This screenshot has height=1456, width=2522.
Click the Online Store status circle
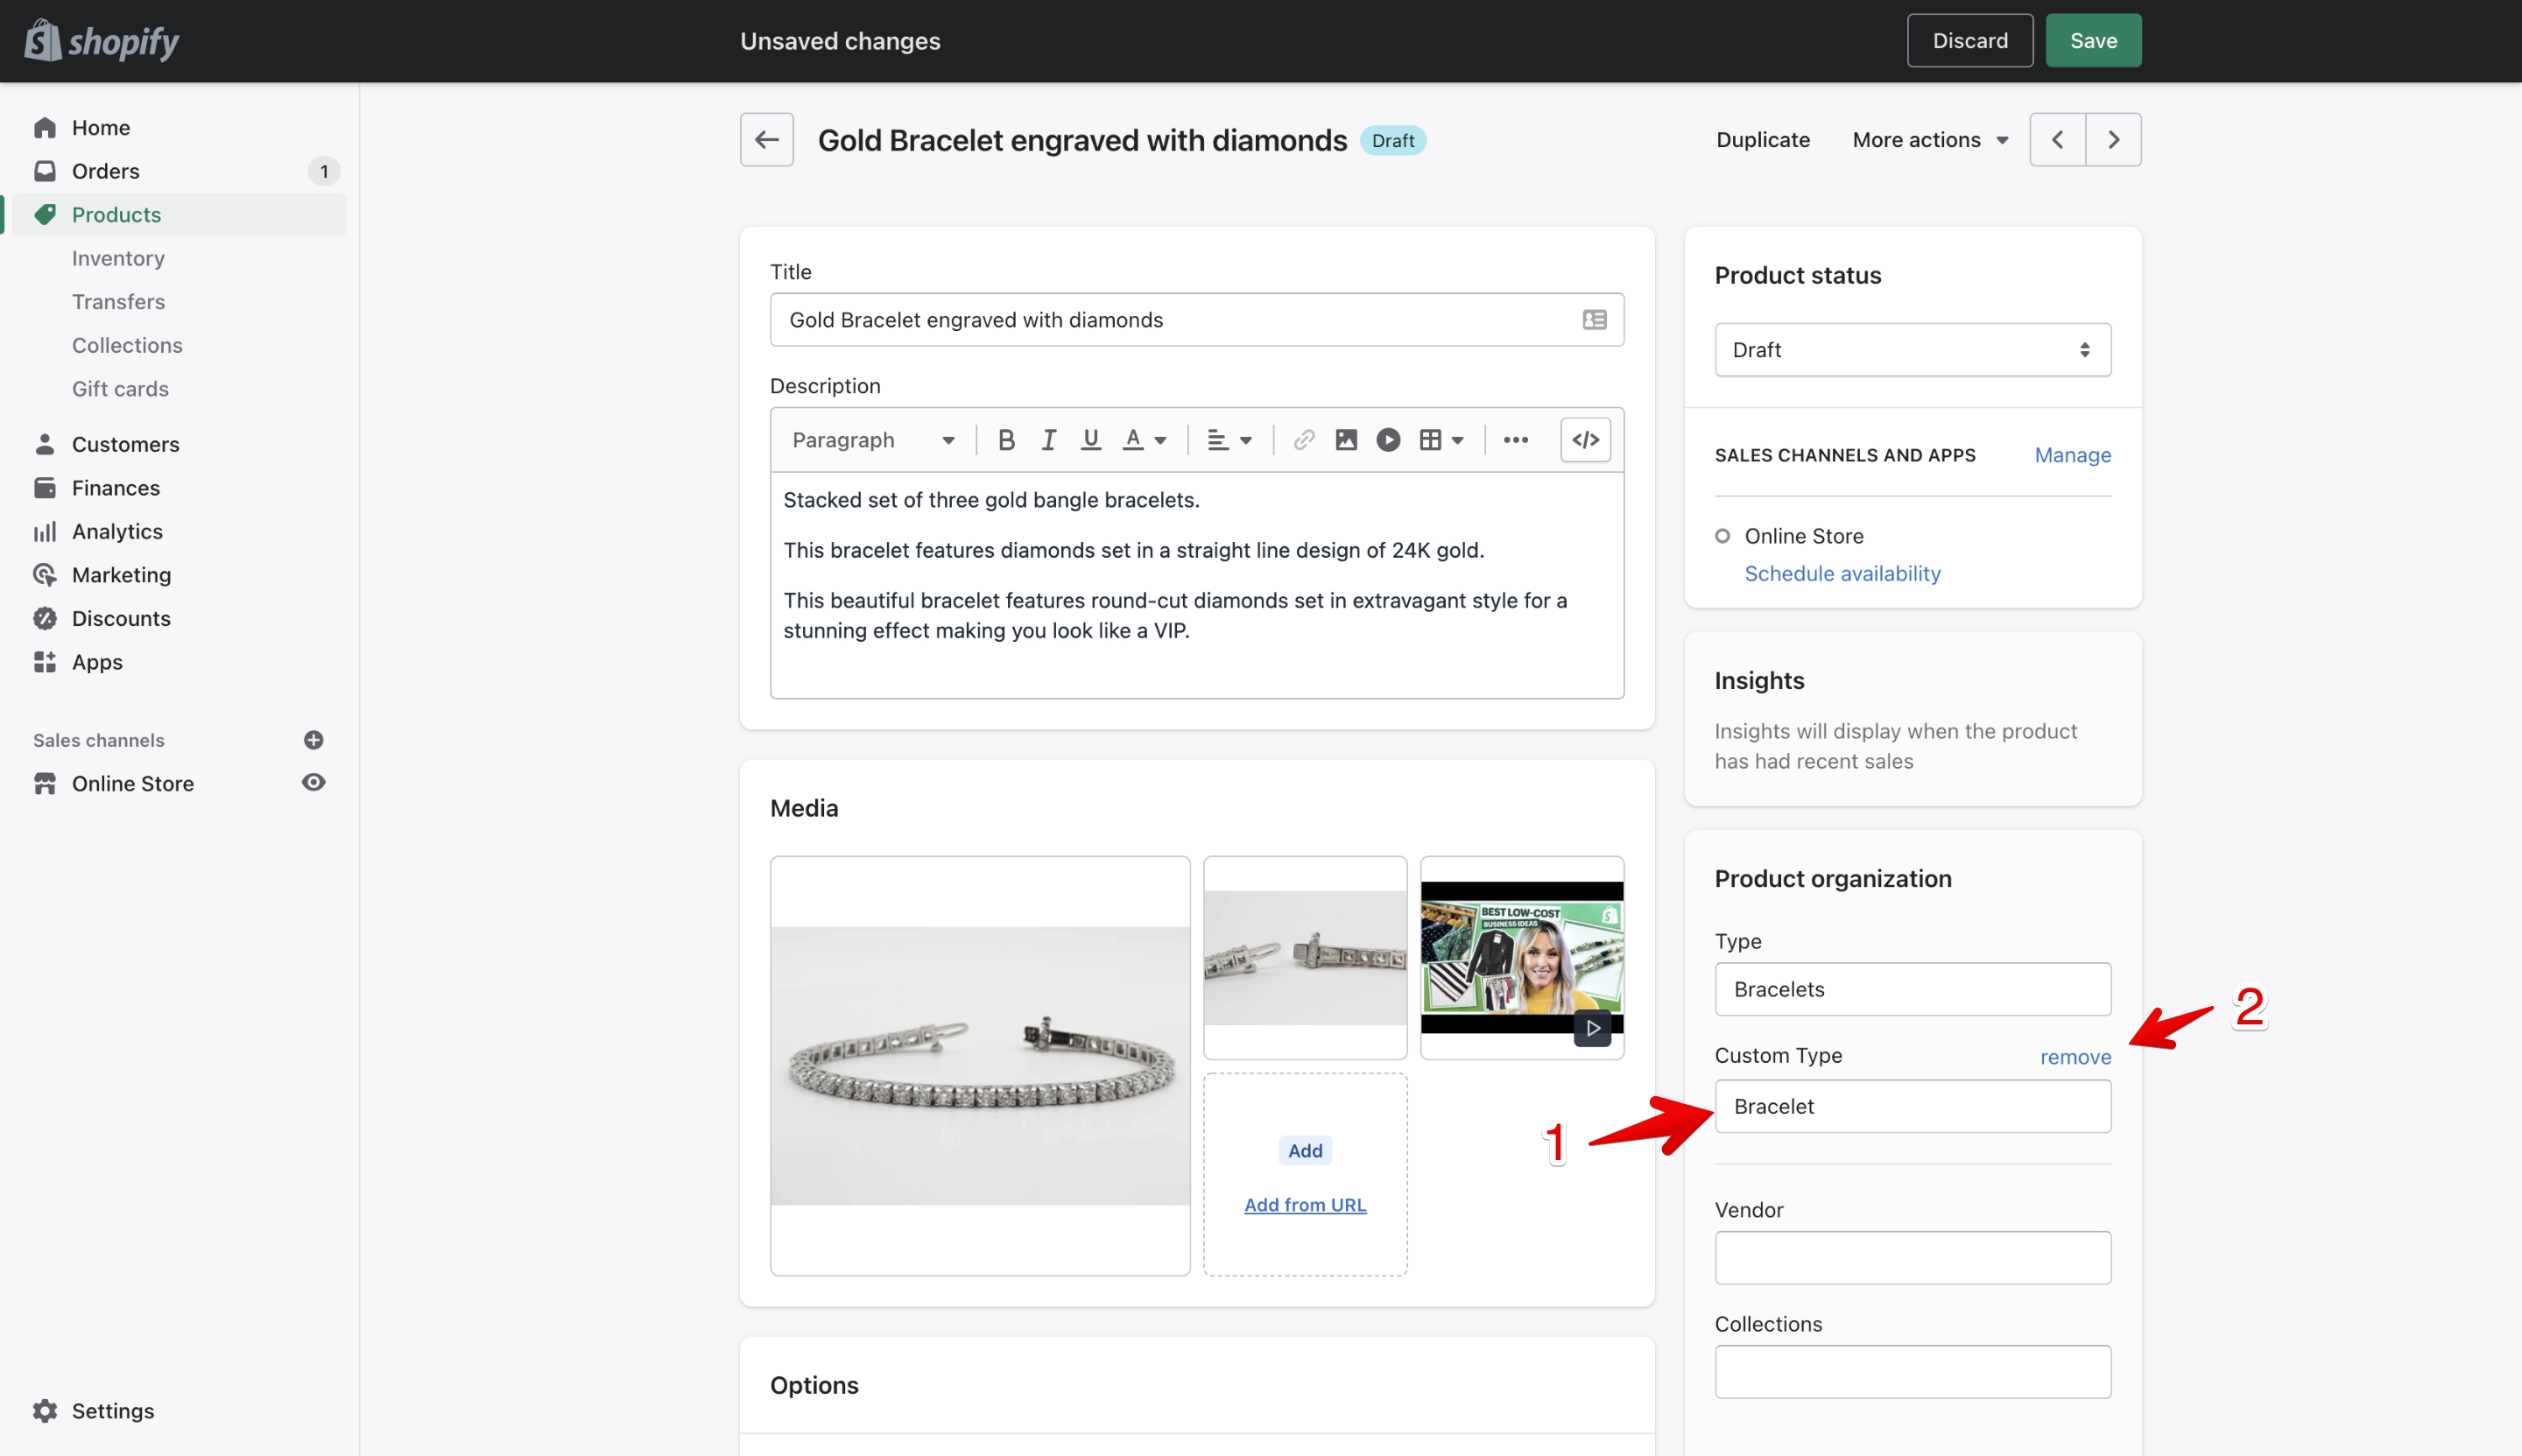(x=1721, y=536)
